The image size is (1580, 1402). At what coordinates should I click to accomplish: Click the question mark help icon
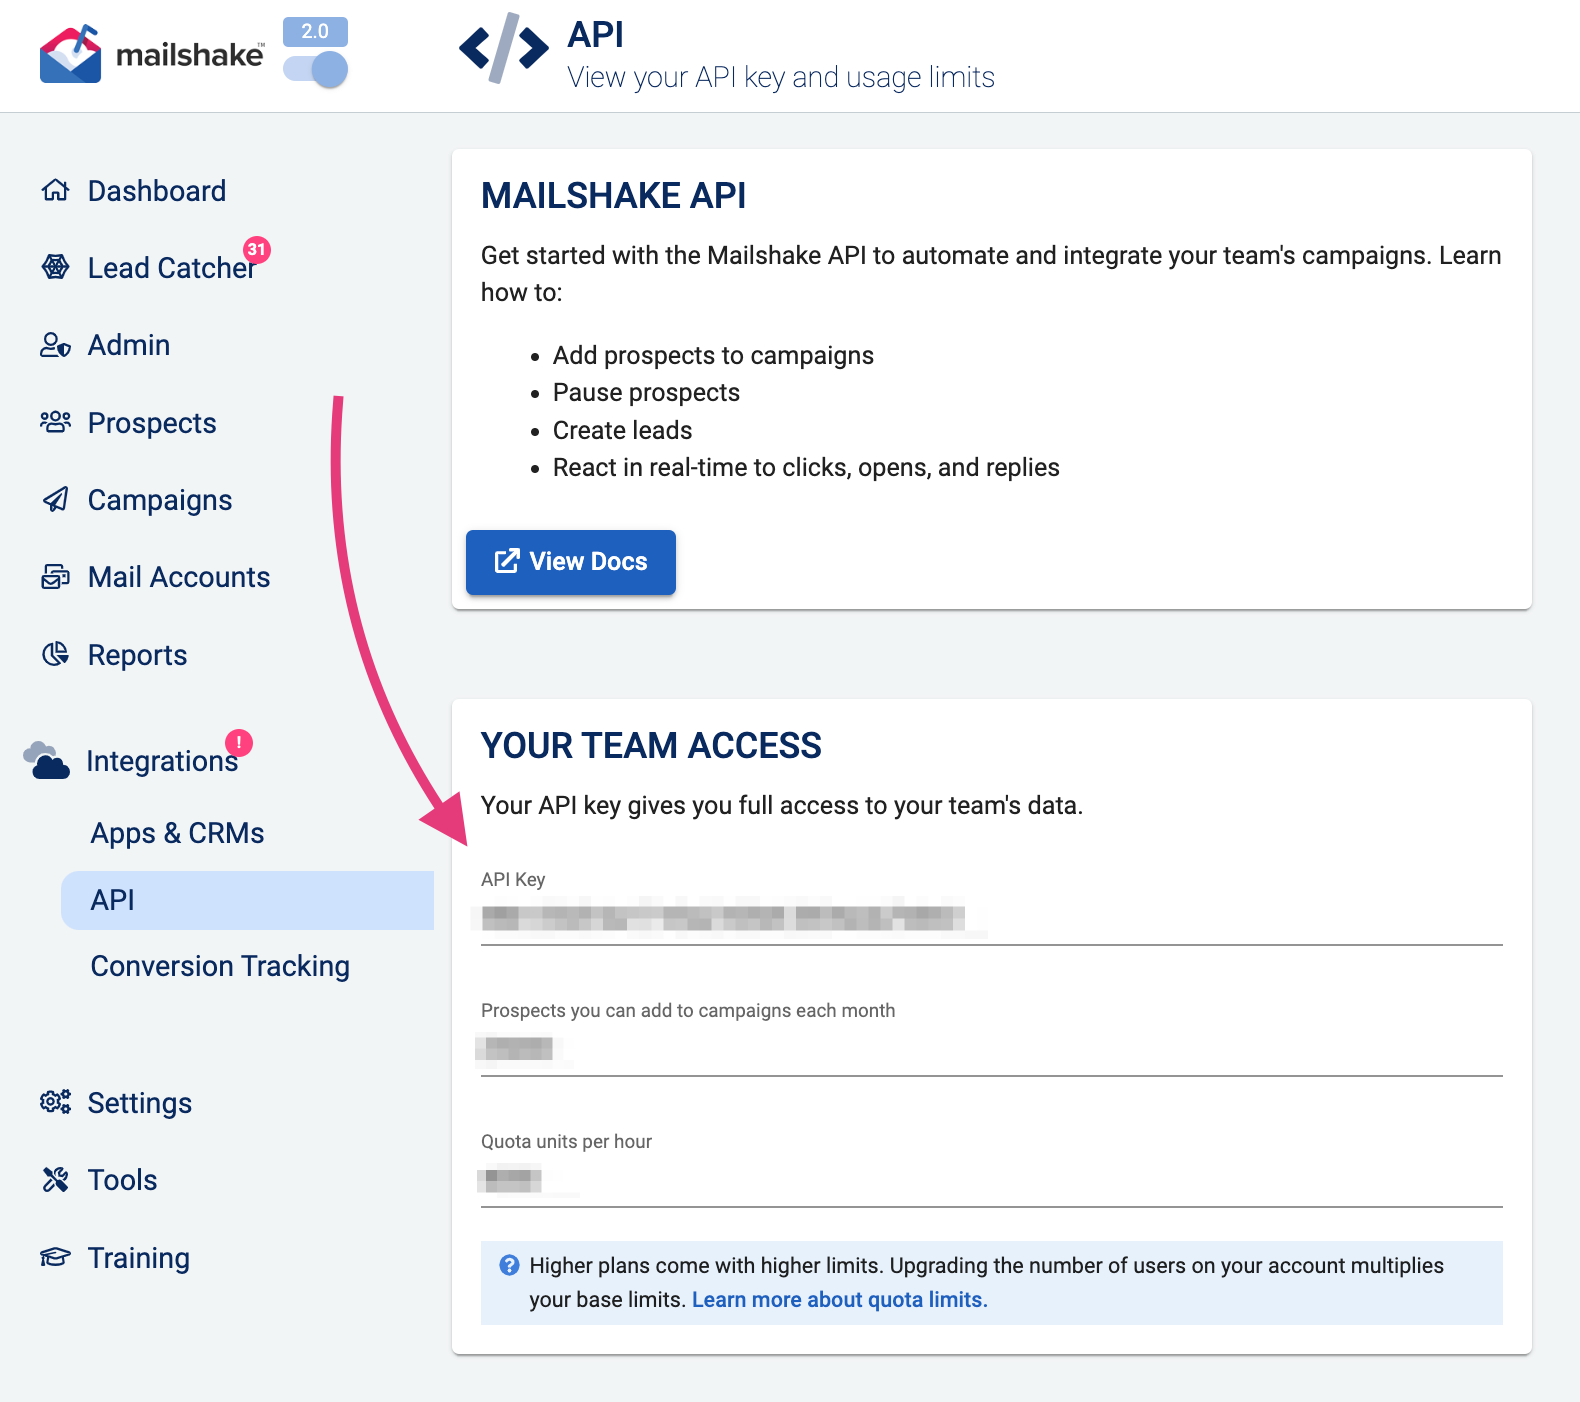pyautogui.click(x=509, y=1265)
